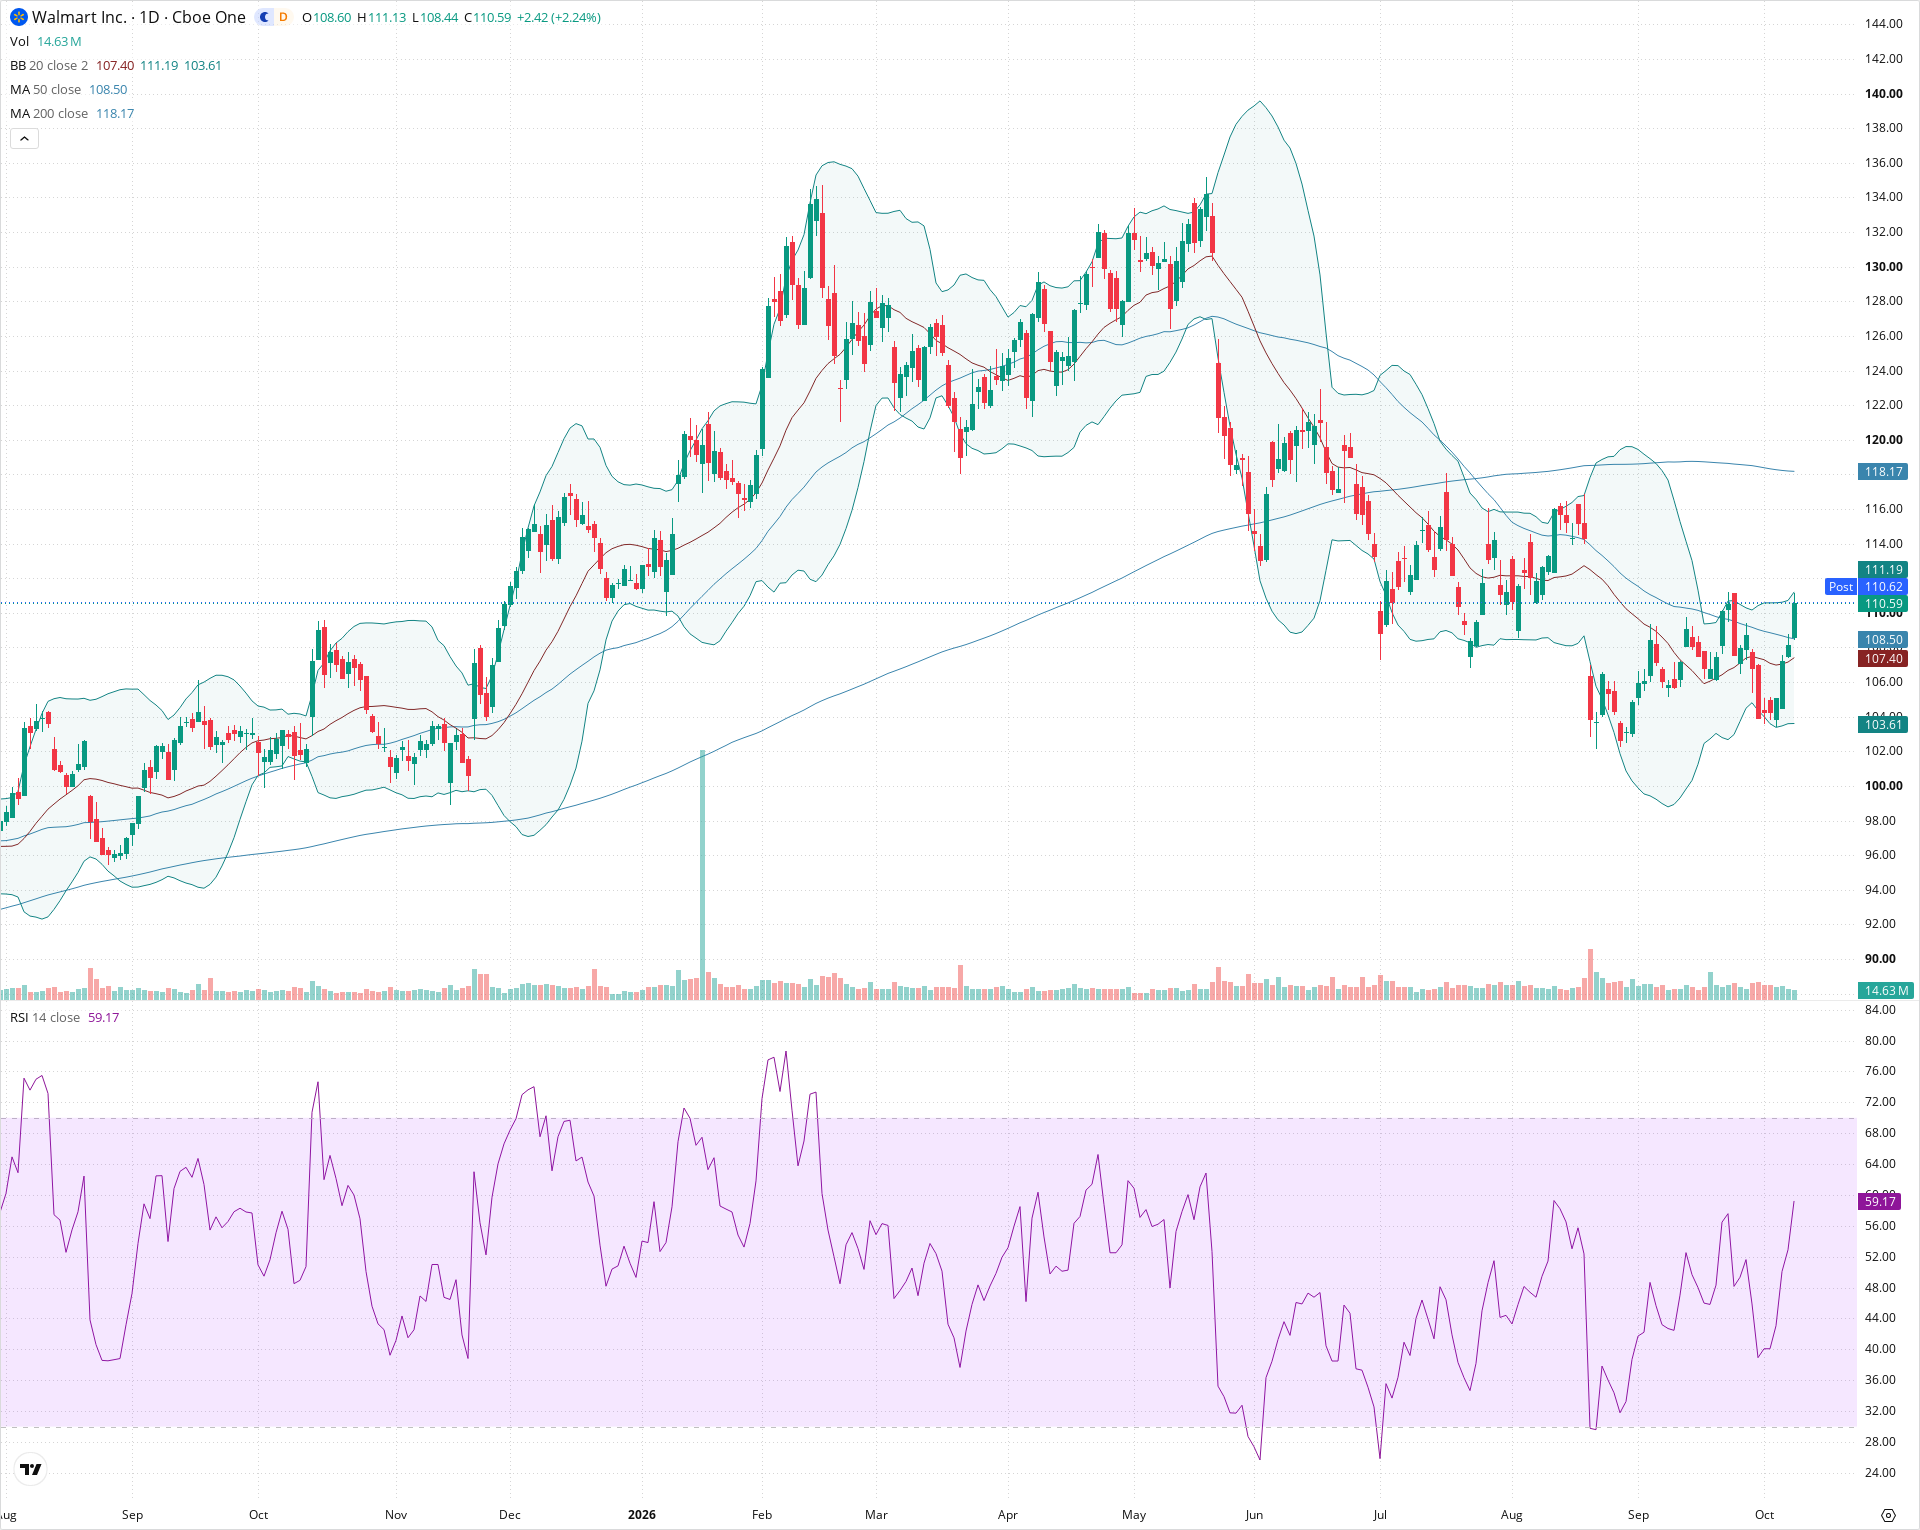Click the 140.00 price scale label

pyautogui.click(x=1883, y=94)
